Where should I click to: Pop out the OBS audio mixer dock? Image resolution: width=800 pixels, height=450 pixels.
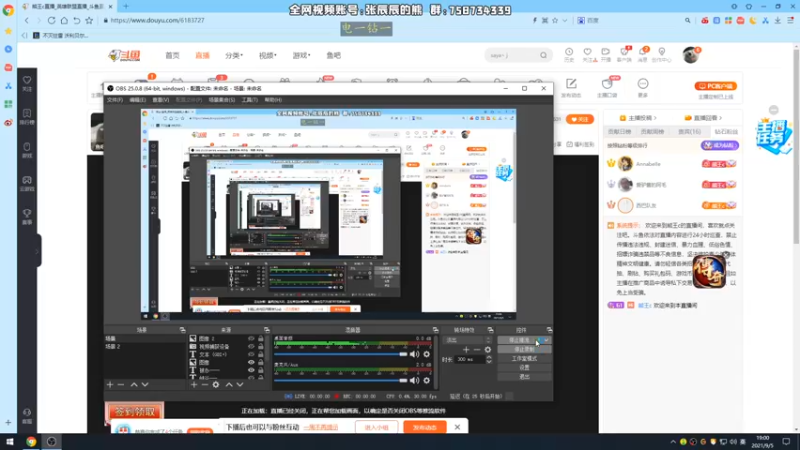click(x=435, y=330)
